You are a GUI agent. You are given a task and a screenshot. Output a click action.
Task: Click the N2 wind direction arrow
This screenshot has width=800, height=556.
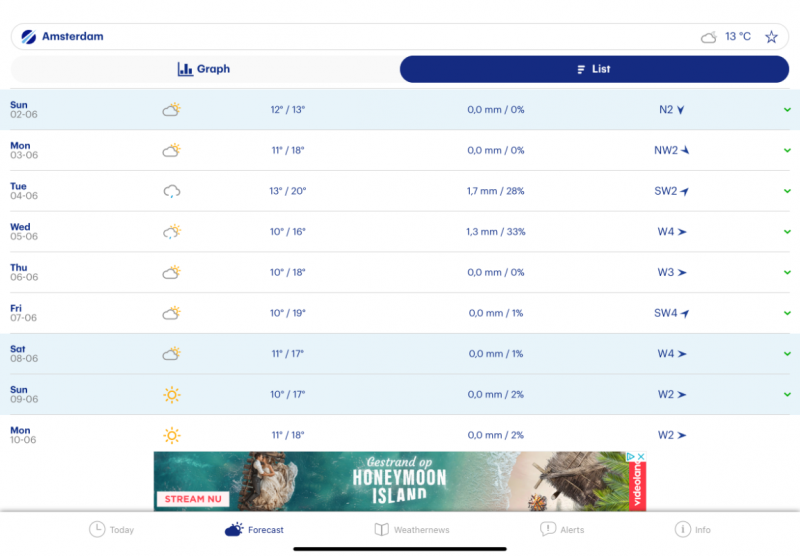pyautogui.click(x=681, y=110)
